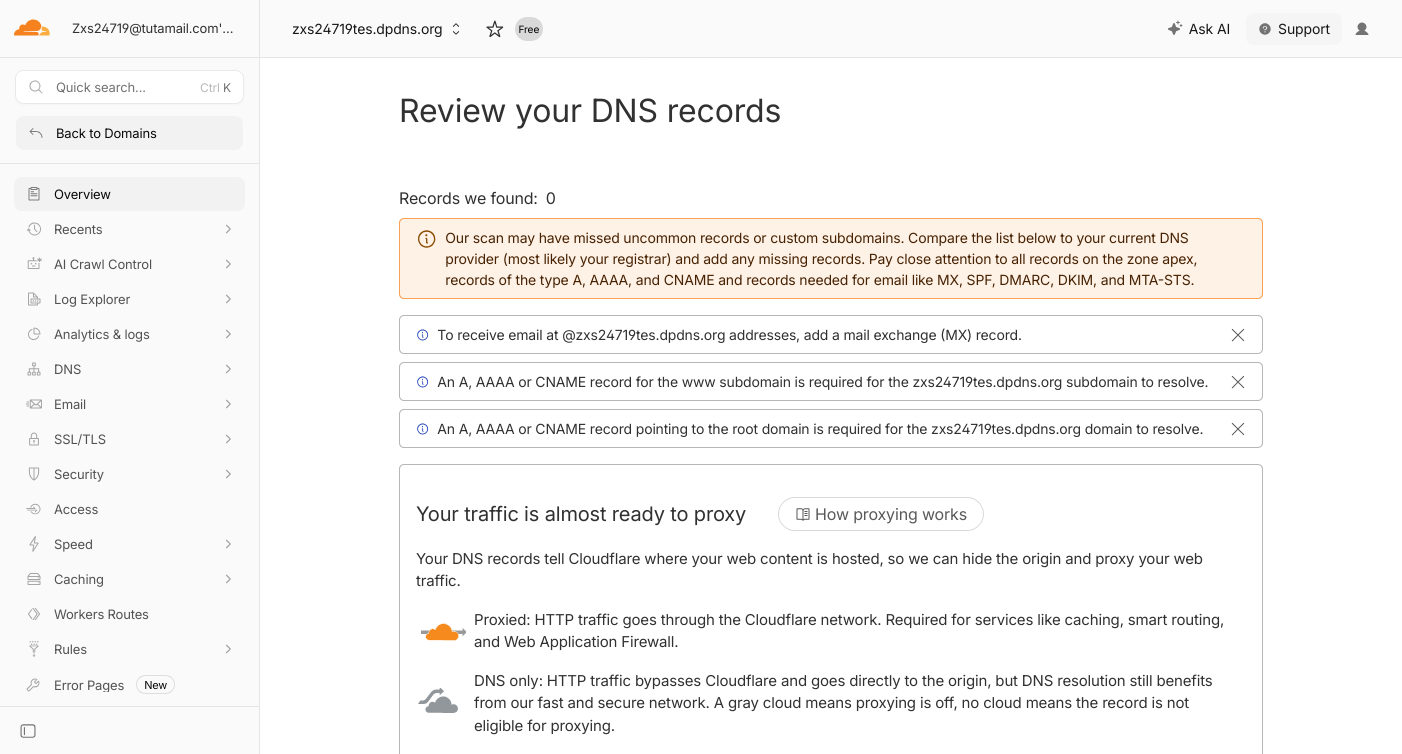Click the Rules funnel icon

(34, 649)
